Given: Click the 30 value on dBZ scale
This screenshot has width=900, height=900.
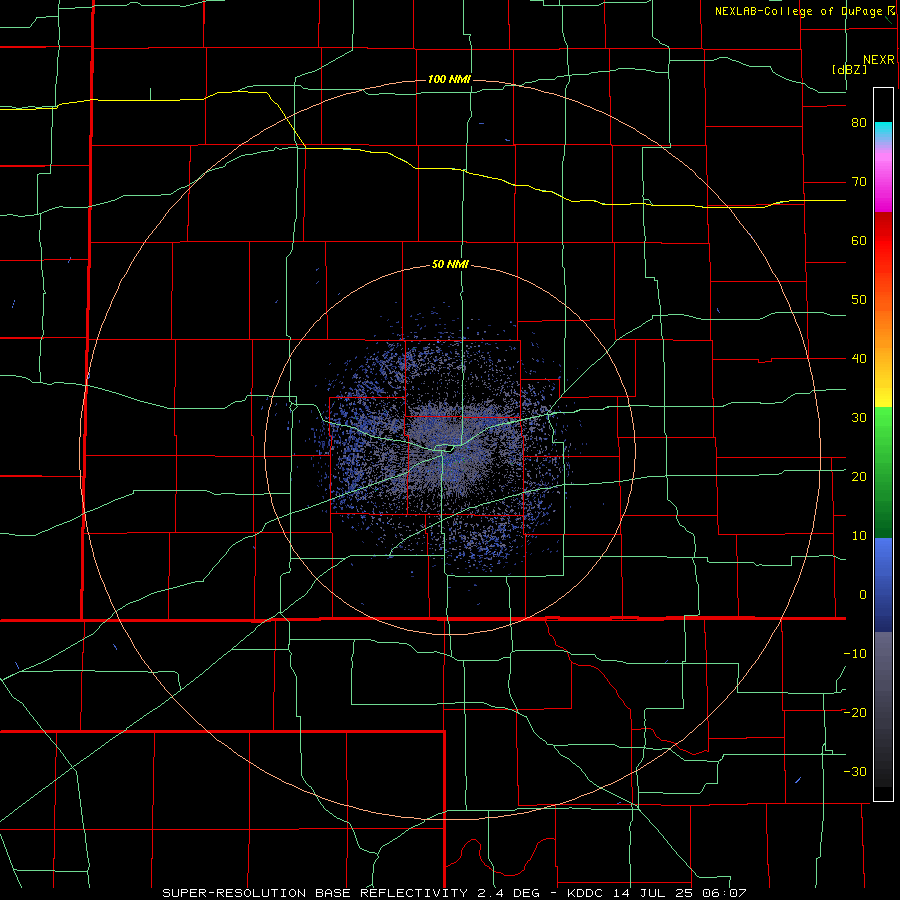Looking at the screenshot, I should pyautogui.click(x=859, y=418).
